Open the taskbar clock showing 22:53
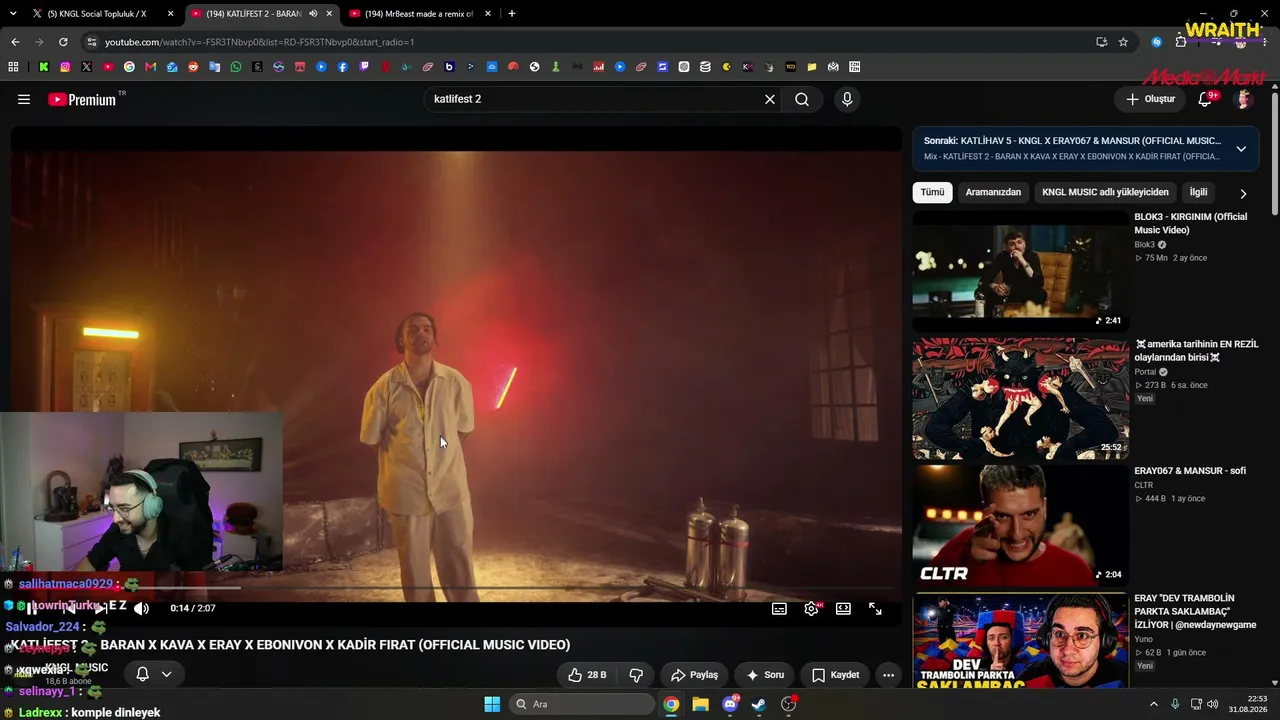The image size is (1280, 720). (x=1248, y=704)
